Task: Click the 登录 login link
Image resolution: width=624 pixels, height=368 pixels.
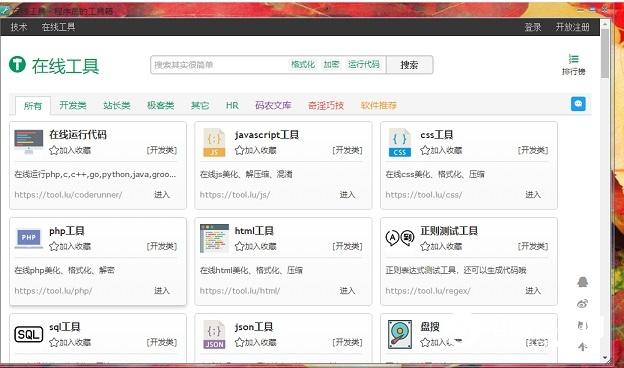Action: point(533,27)
